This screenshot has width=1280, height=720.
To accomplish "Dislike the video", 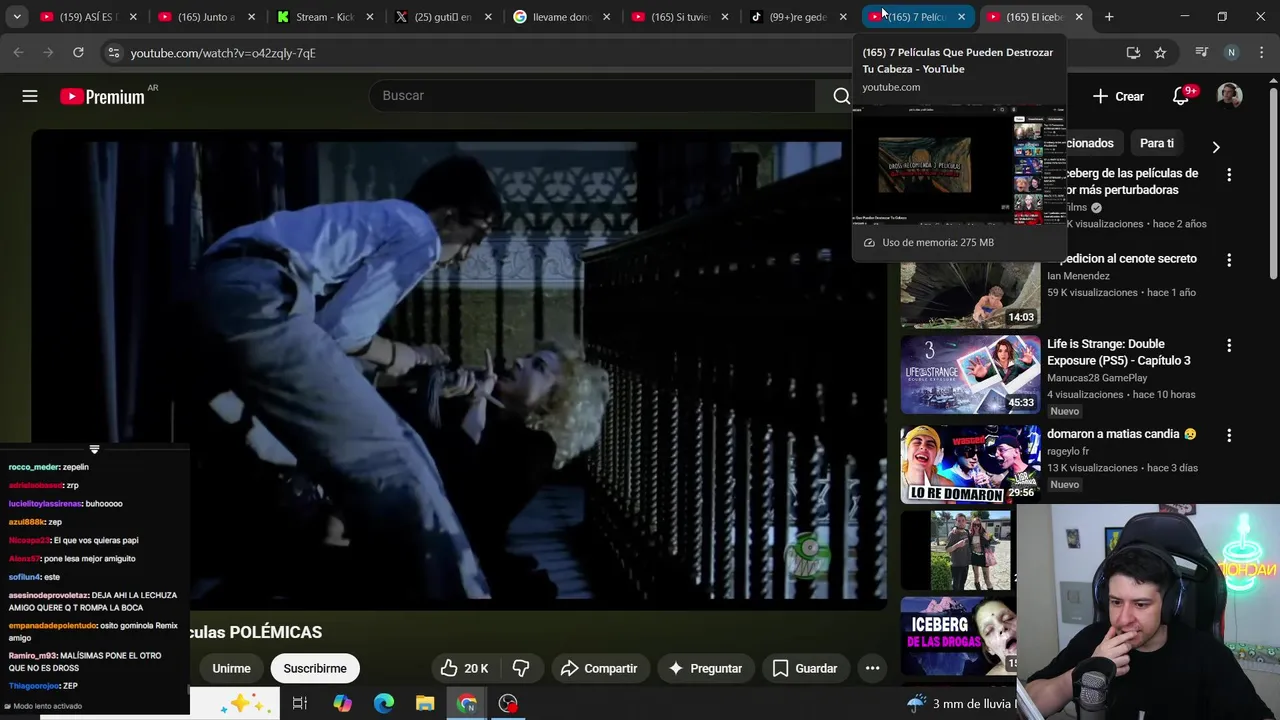I will pyautogui.click(x=521, y=668).
